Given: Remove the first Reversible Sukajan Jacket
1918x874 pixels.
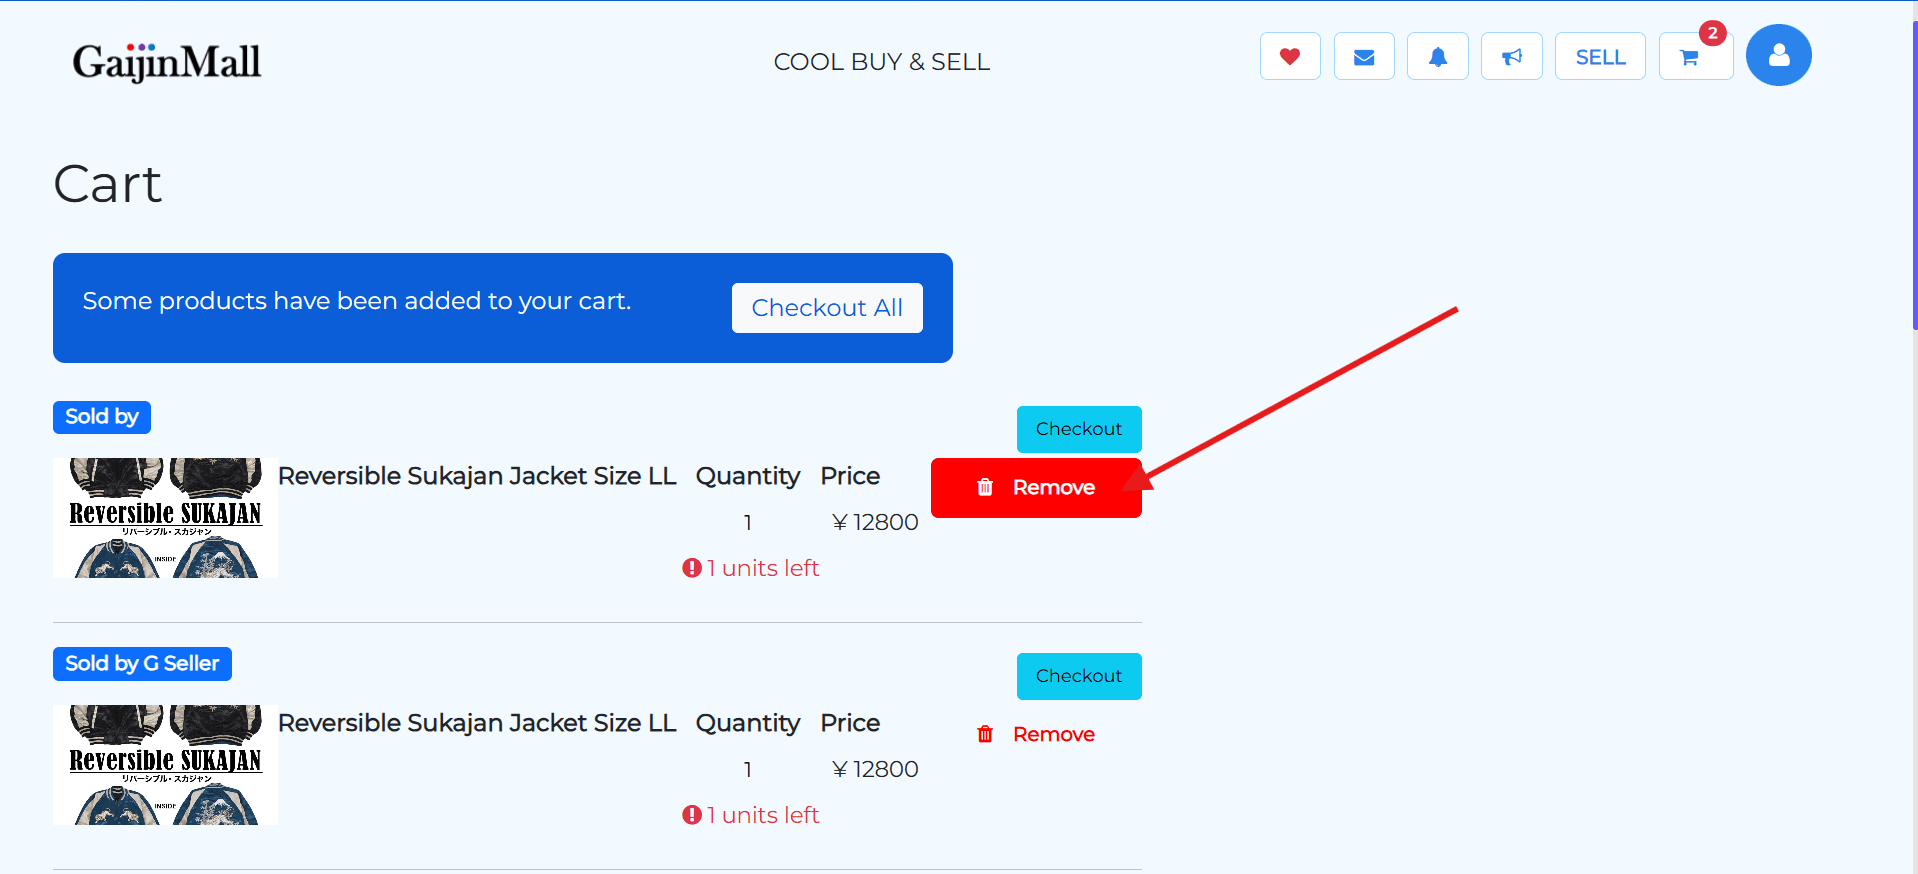Looking at the screenshot, I should [1036, 487].
